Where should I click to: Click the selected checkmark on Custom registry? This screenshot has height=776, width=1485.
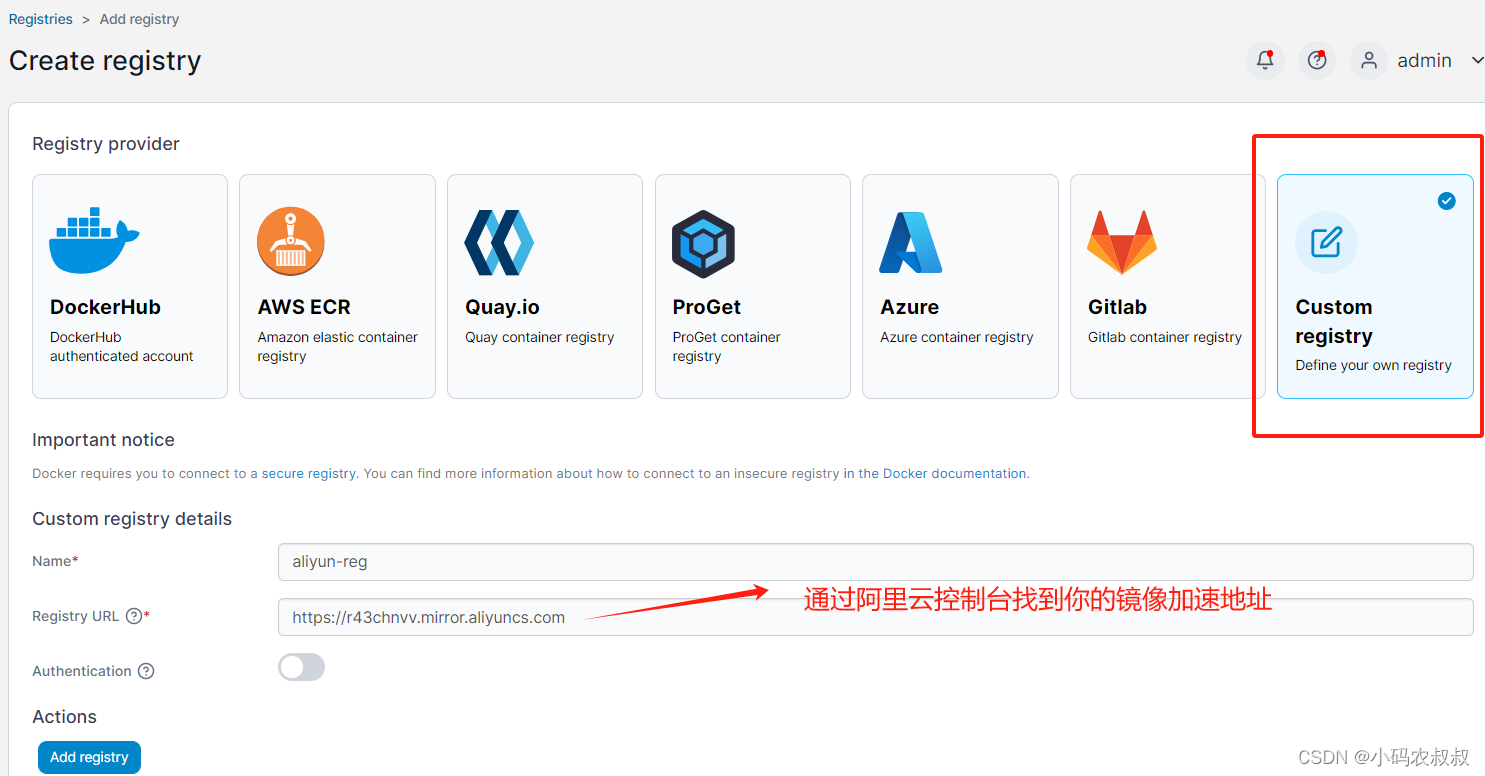(x=1447, y=201)
